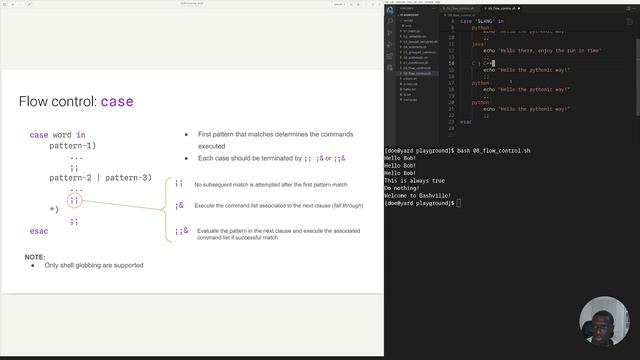Open the Explorer view in VS Code activity bar
640x360 pixels.
point(390,11)
